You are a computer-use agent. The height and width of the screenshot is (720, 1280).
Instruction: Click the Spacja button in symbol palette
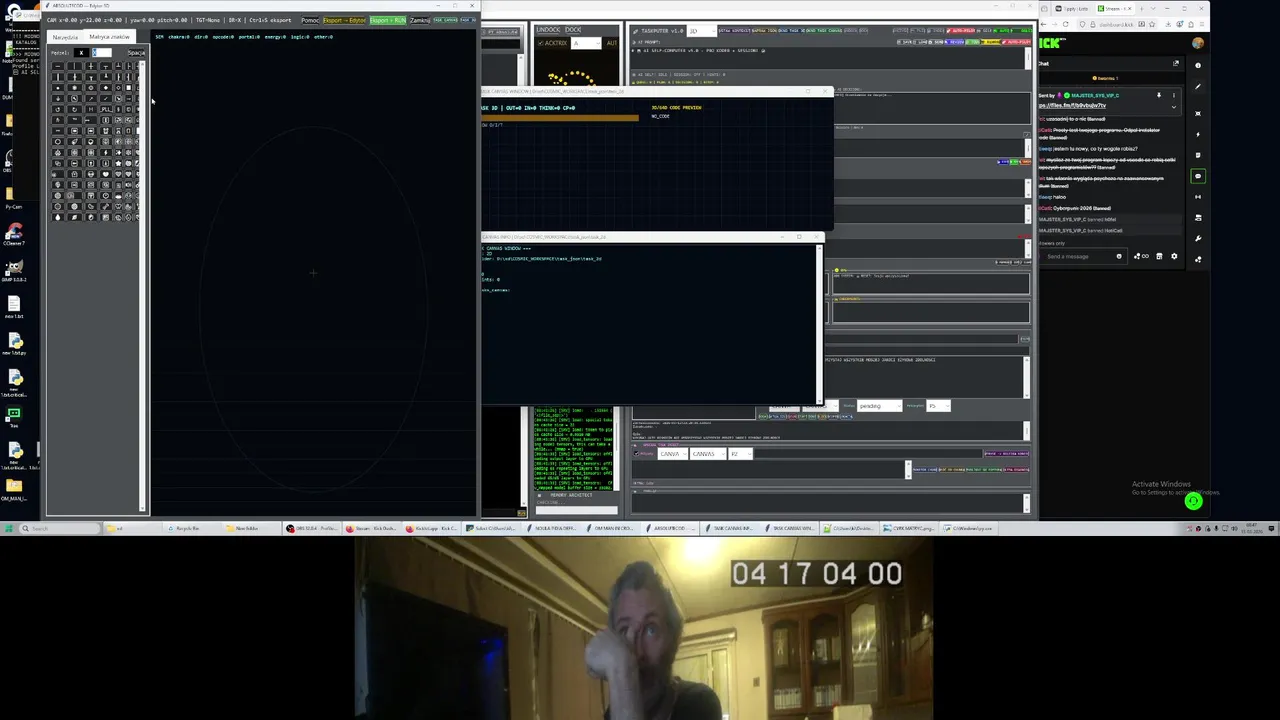coord(136,52)
